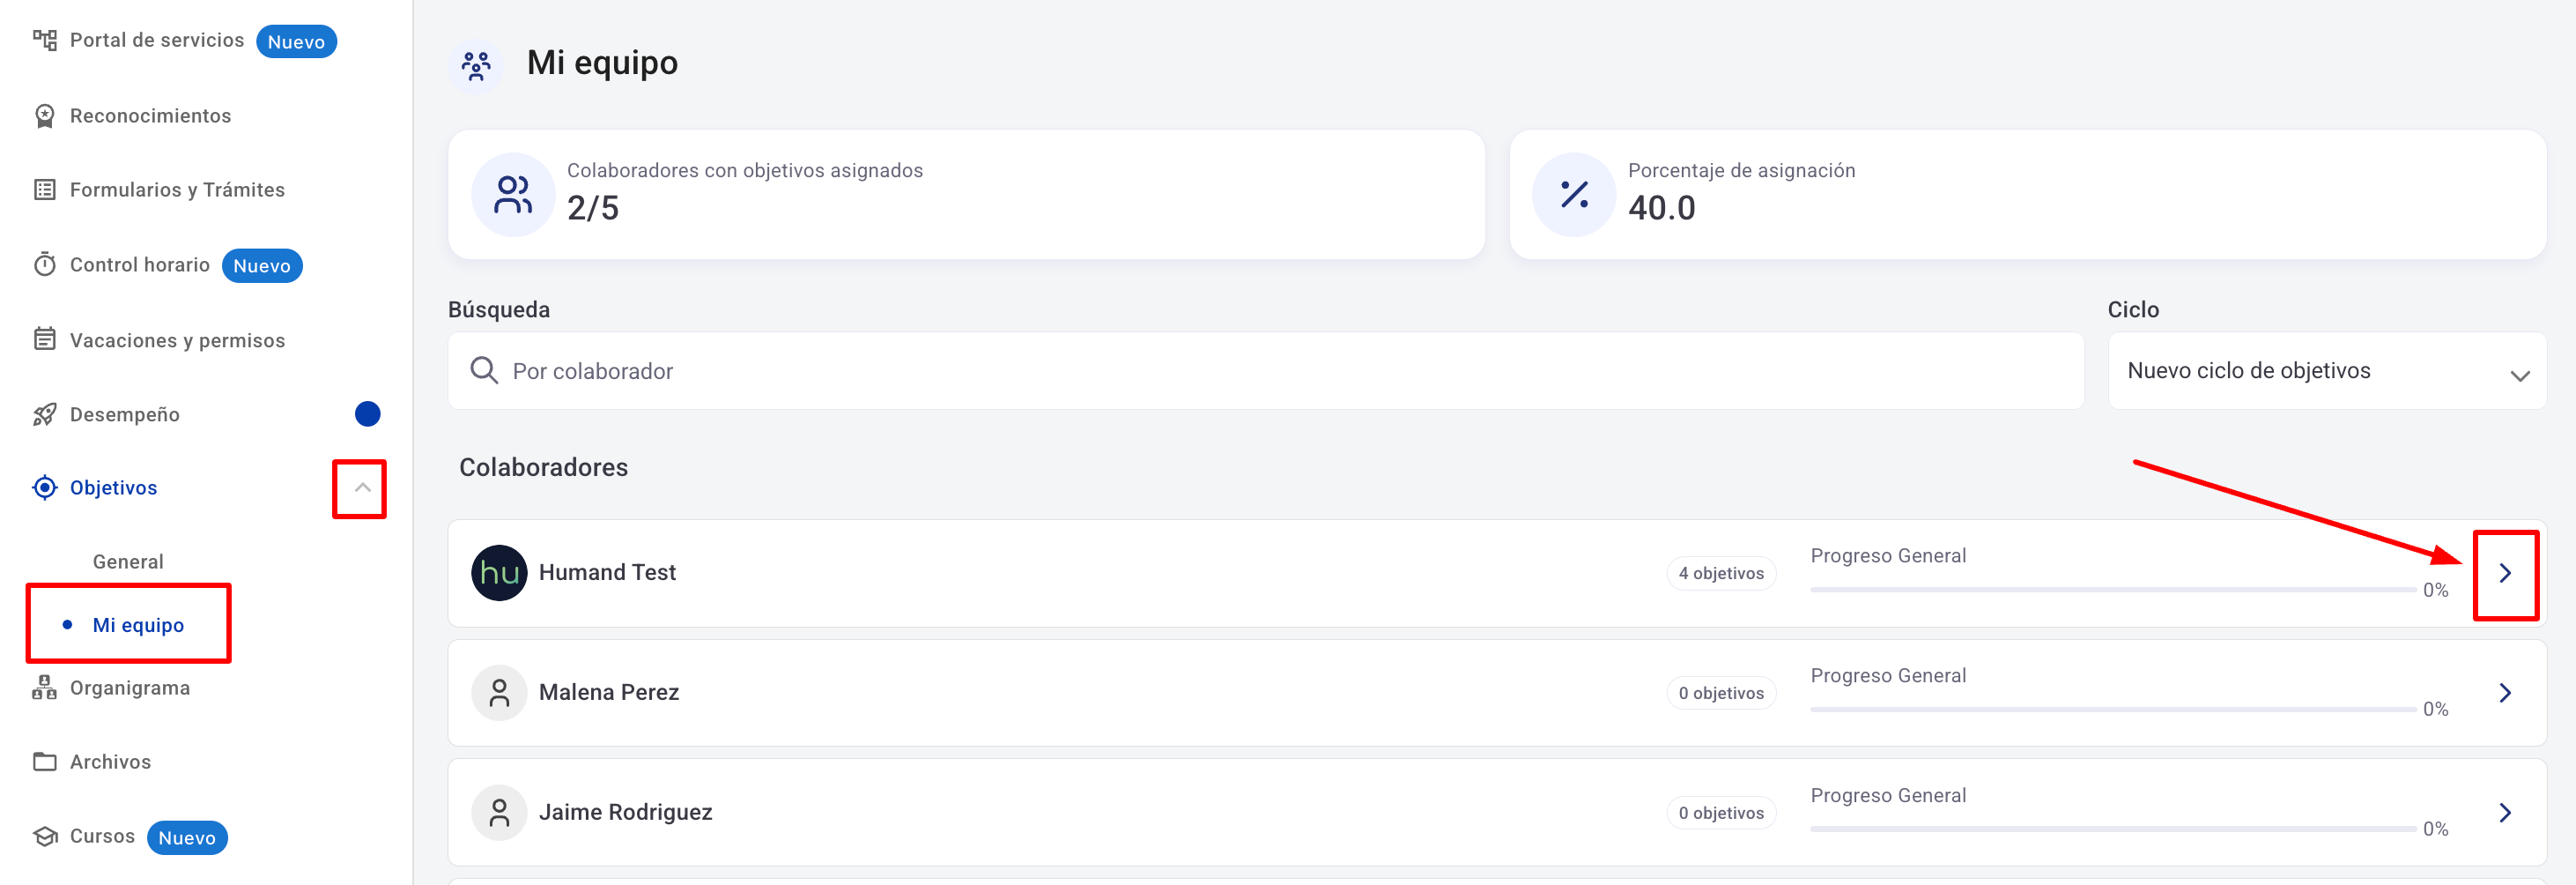Screen dimensions: 2576x885
Task: Select the General submenu item
Action: point(128,562)
